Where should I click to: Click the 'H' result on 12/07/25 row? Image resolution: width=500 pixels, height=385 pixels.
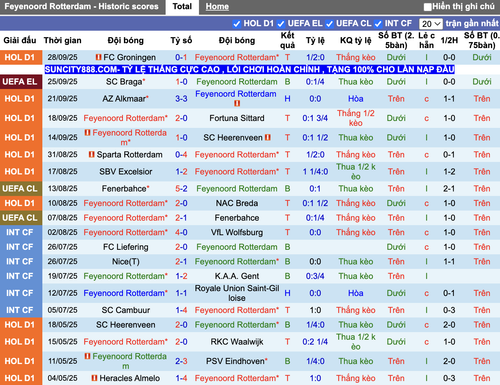tap(287, 293)
